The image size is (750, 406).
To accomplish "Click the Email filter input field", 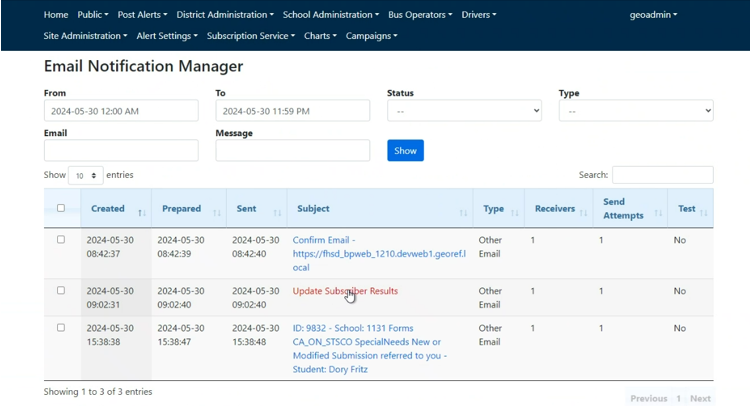I will point(121,150).
